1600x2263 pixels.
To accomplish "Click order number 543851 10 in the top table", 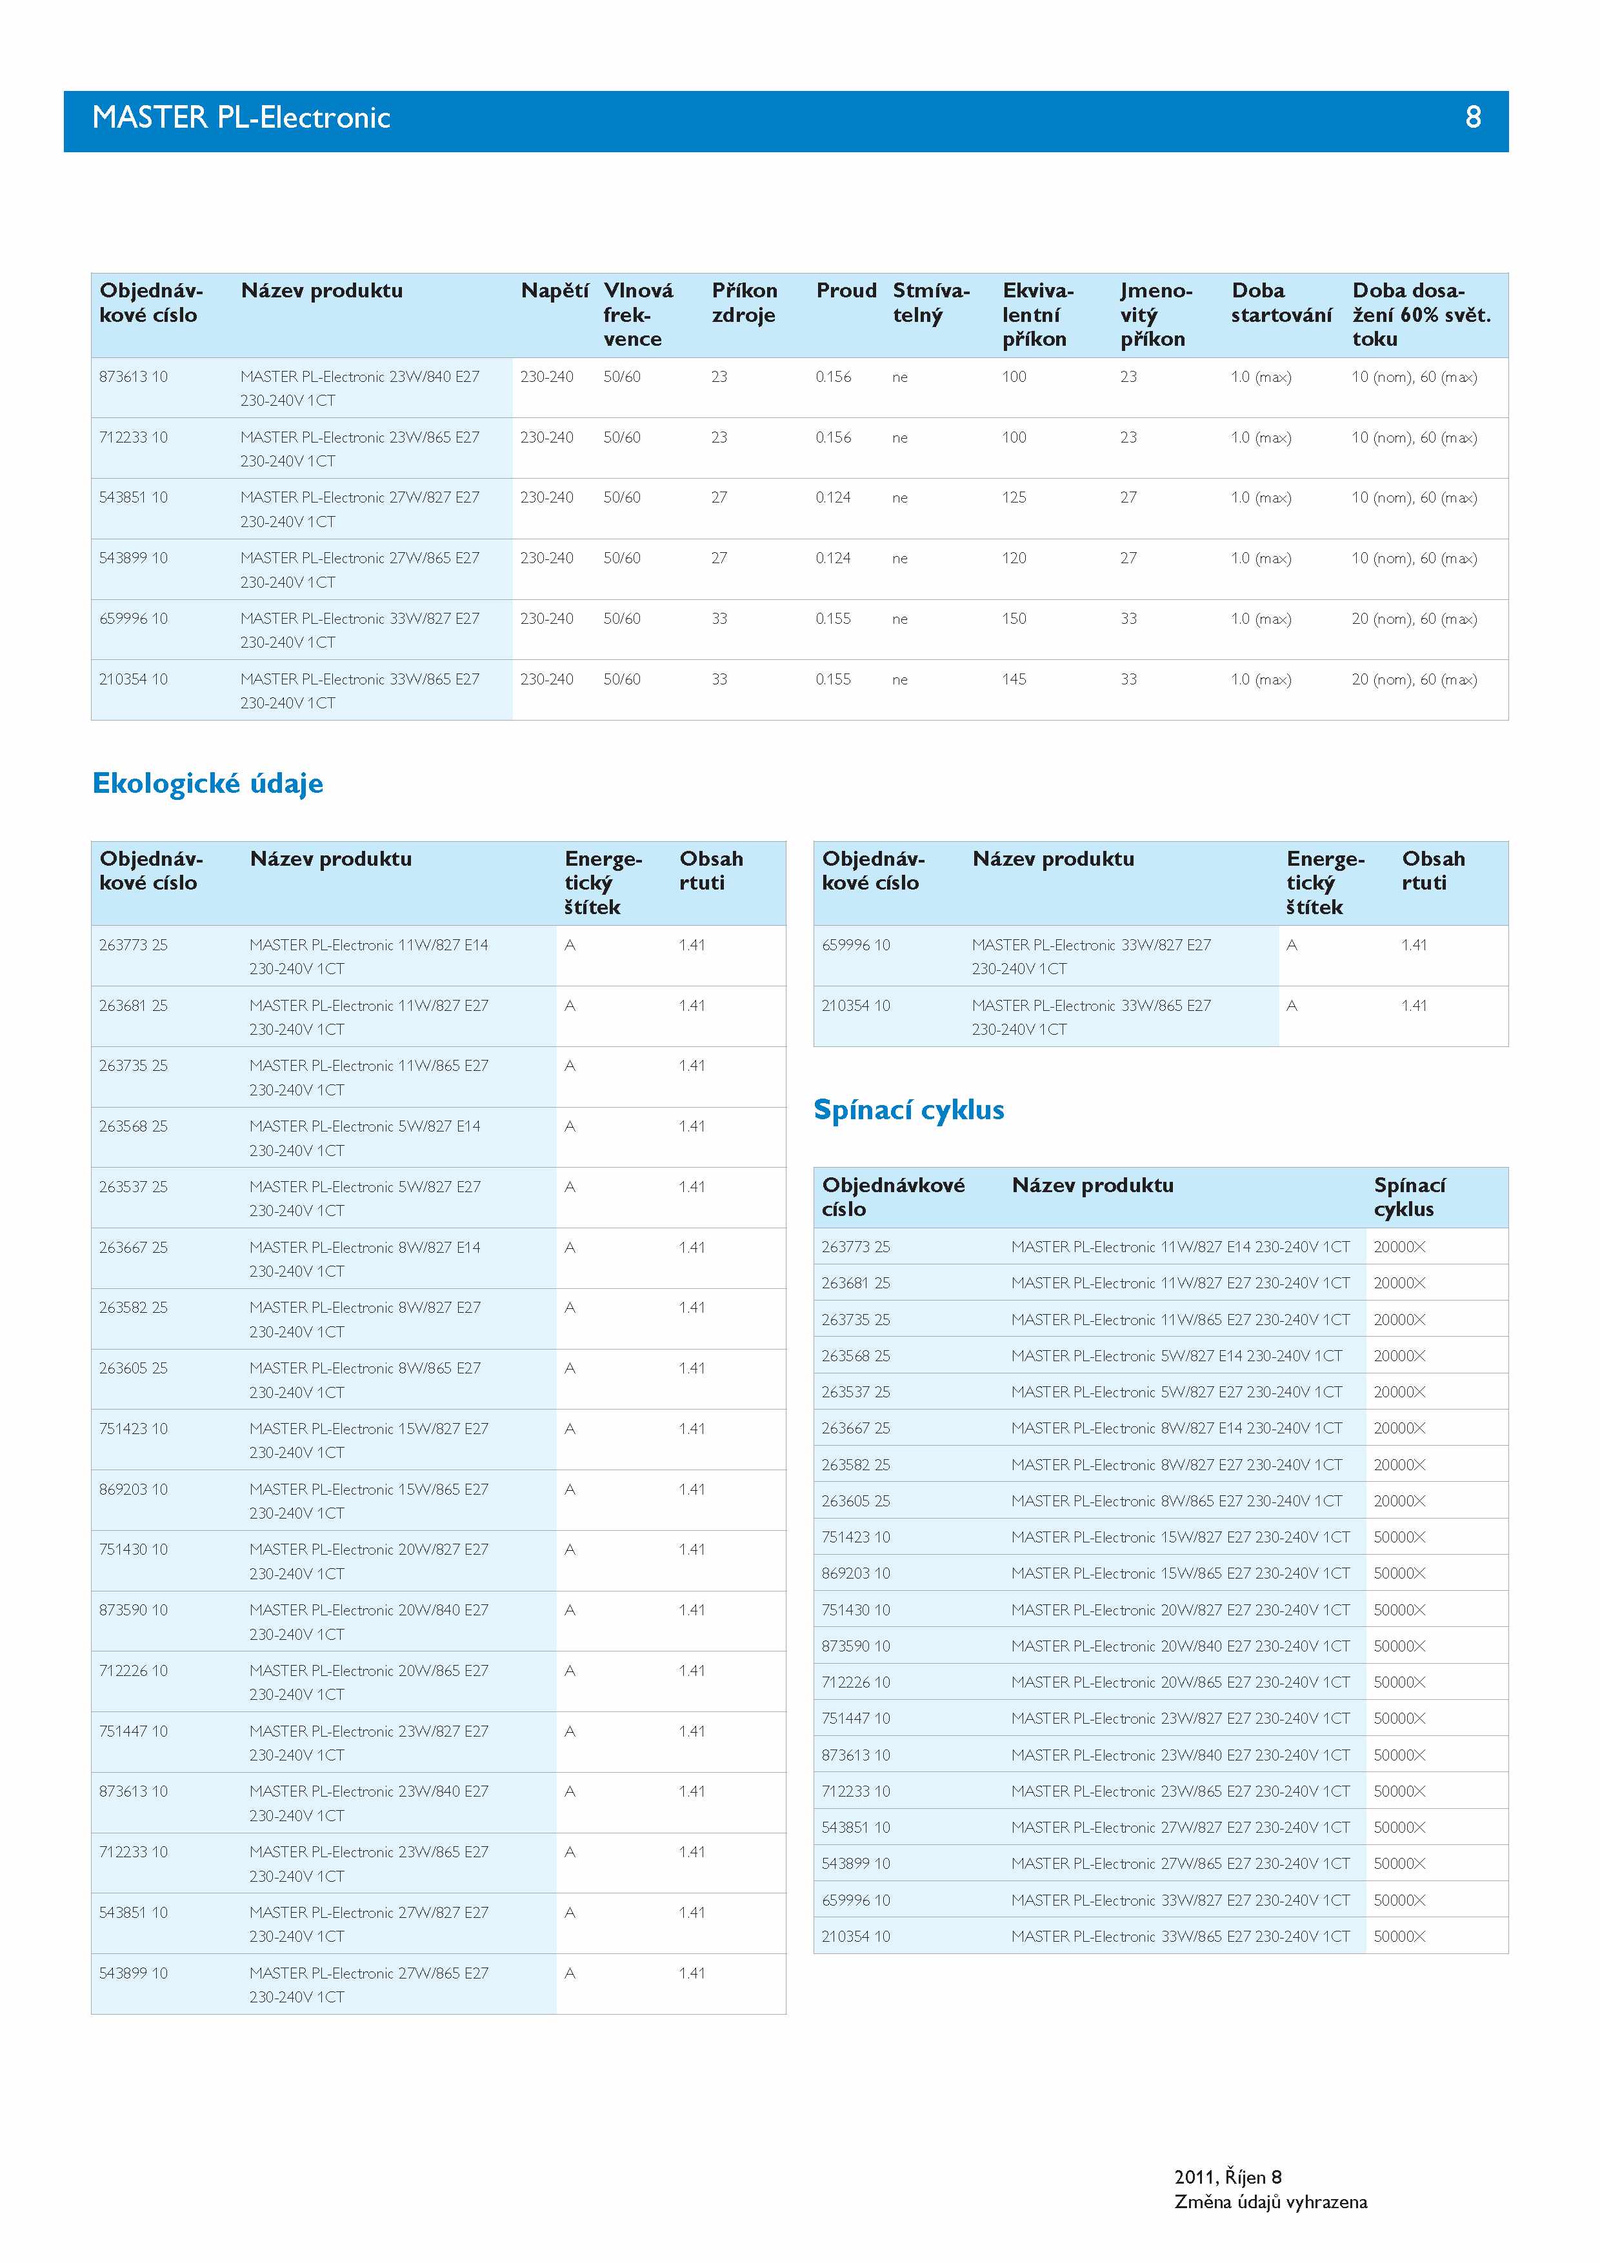I will point(133,498).
